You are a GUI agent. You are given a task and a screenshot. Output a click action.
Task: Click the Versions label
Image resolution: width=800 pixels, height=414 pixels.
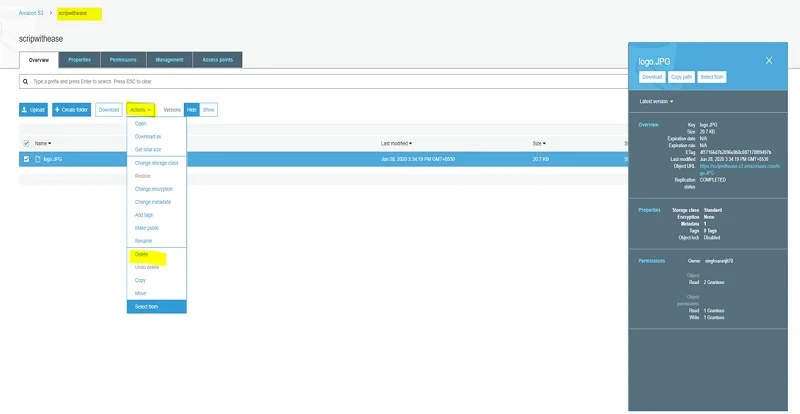tap(172, 110)
